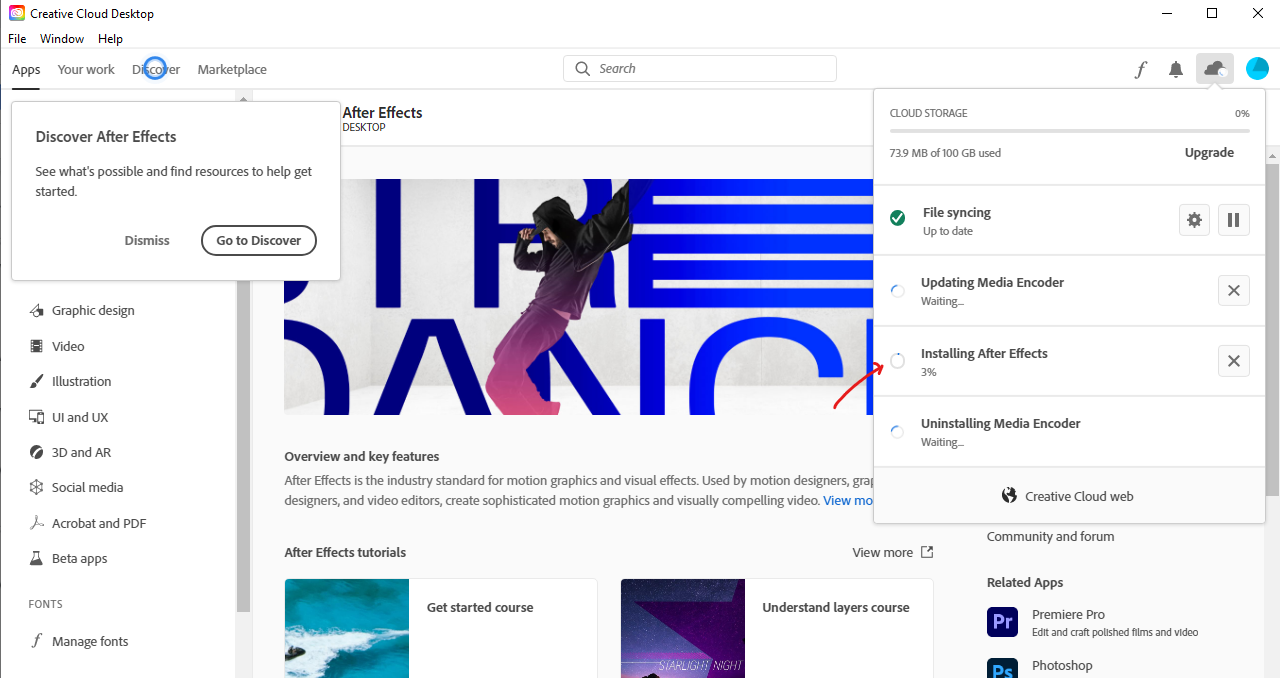Screen dimensions: 1280x678
Task: Open the Community and forum link
Action: pos(1050,536)
